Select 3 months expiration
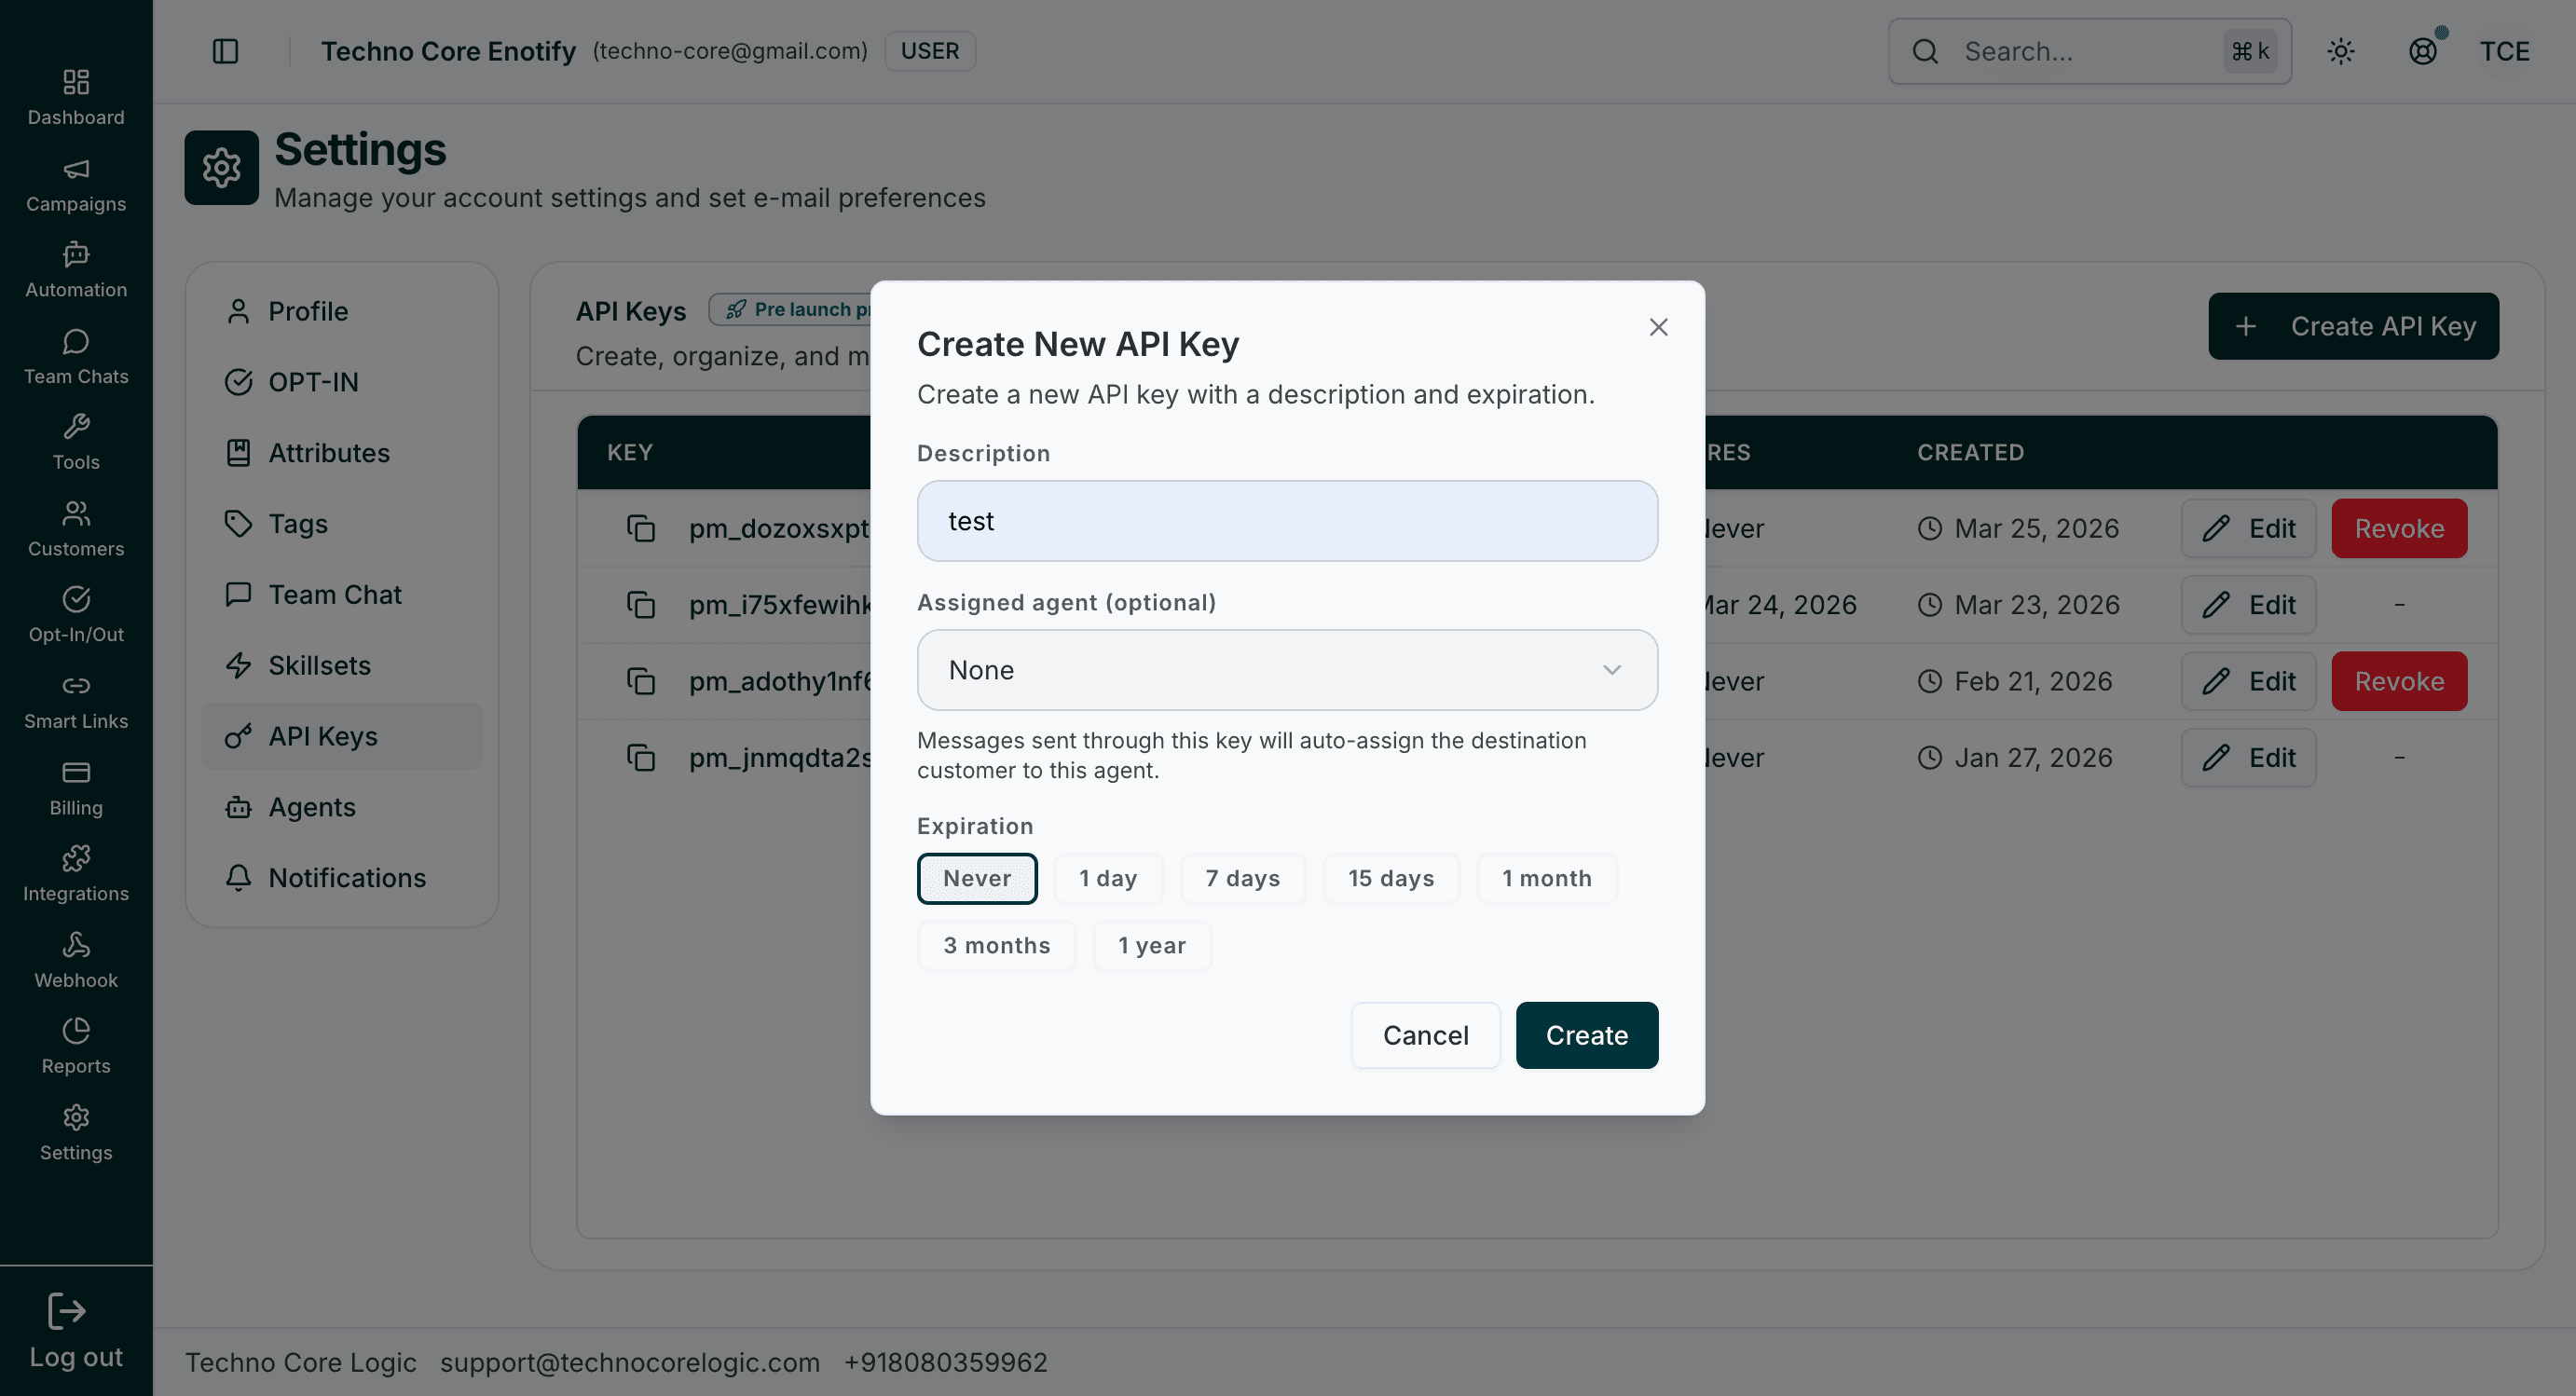2576x1396 pixels. point(997,946)
